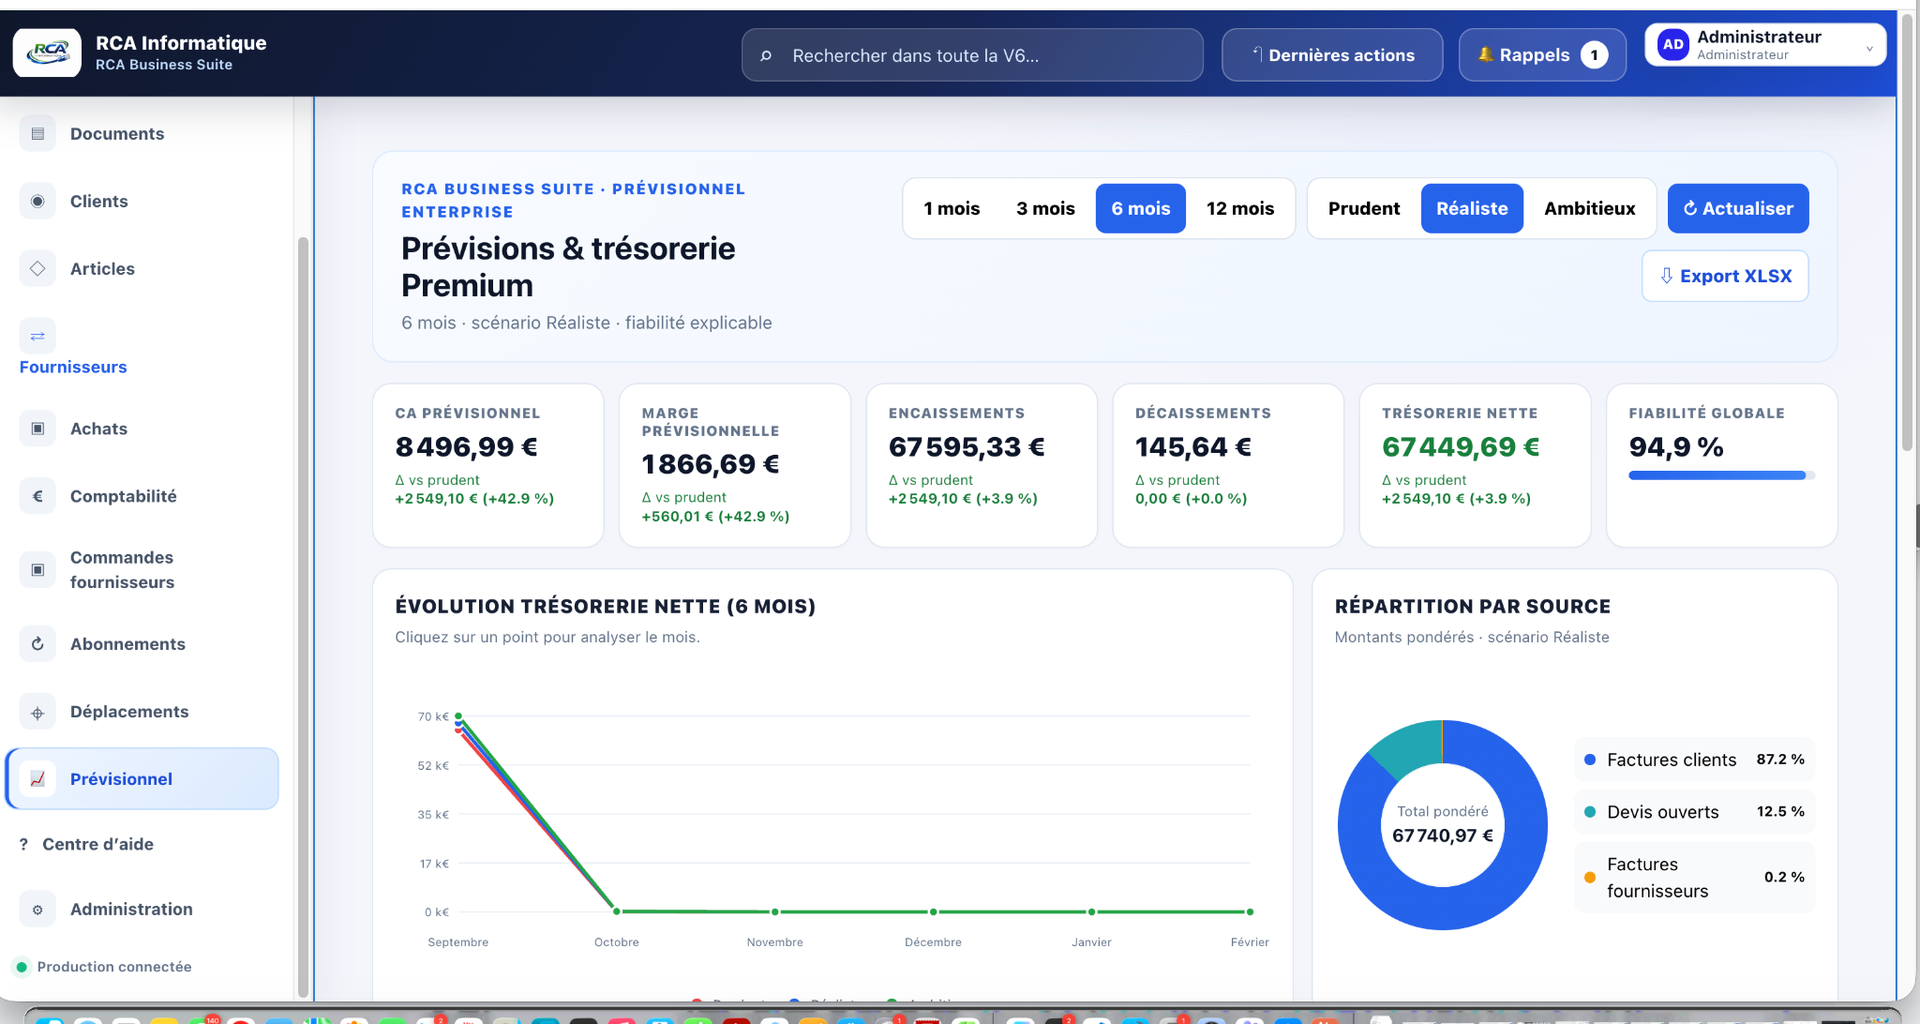Go to the Achats section
This screenshot has width=1920, height=1024.
point(141,428)
